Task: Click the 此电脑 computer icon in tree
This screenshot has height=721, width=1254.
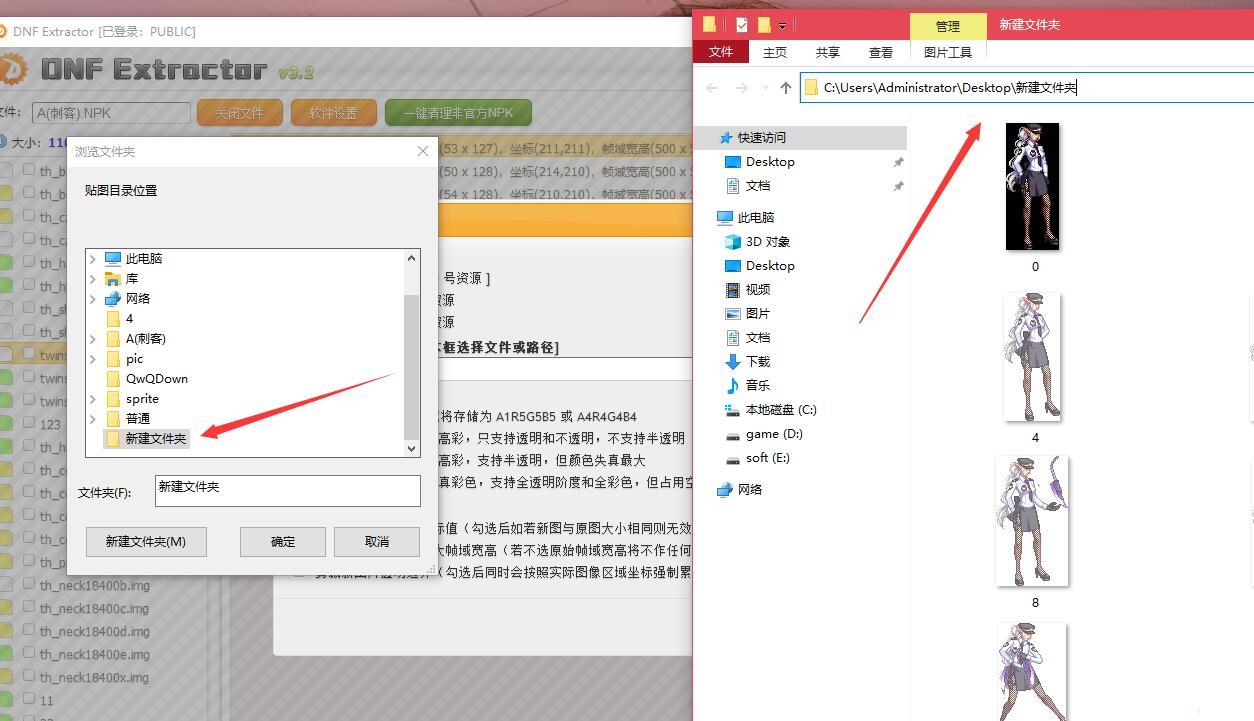Action: coord(112,259)
